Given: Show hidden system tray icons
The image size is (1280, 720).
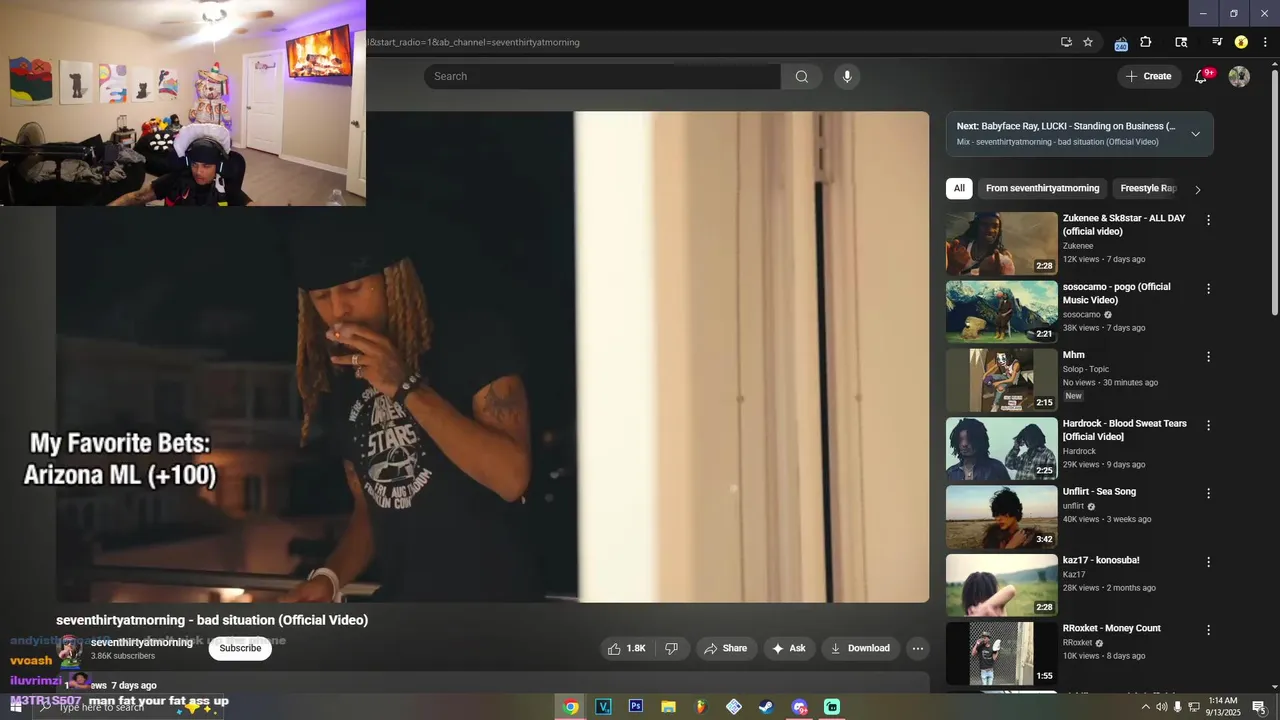Looking at the screenshot, I should [1145, 707].
